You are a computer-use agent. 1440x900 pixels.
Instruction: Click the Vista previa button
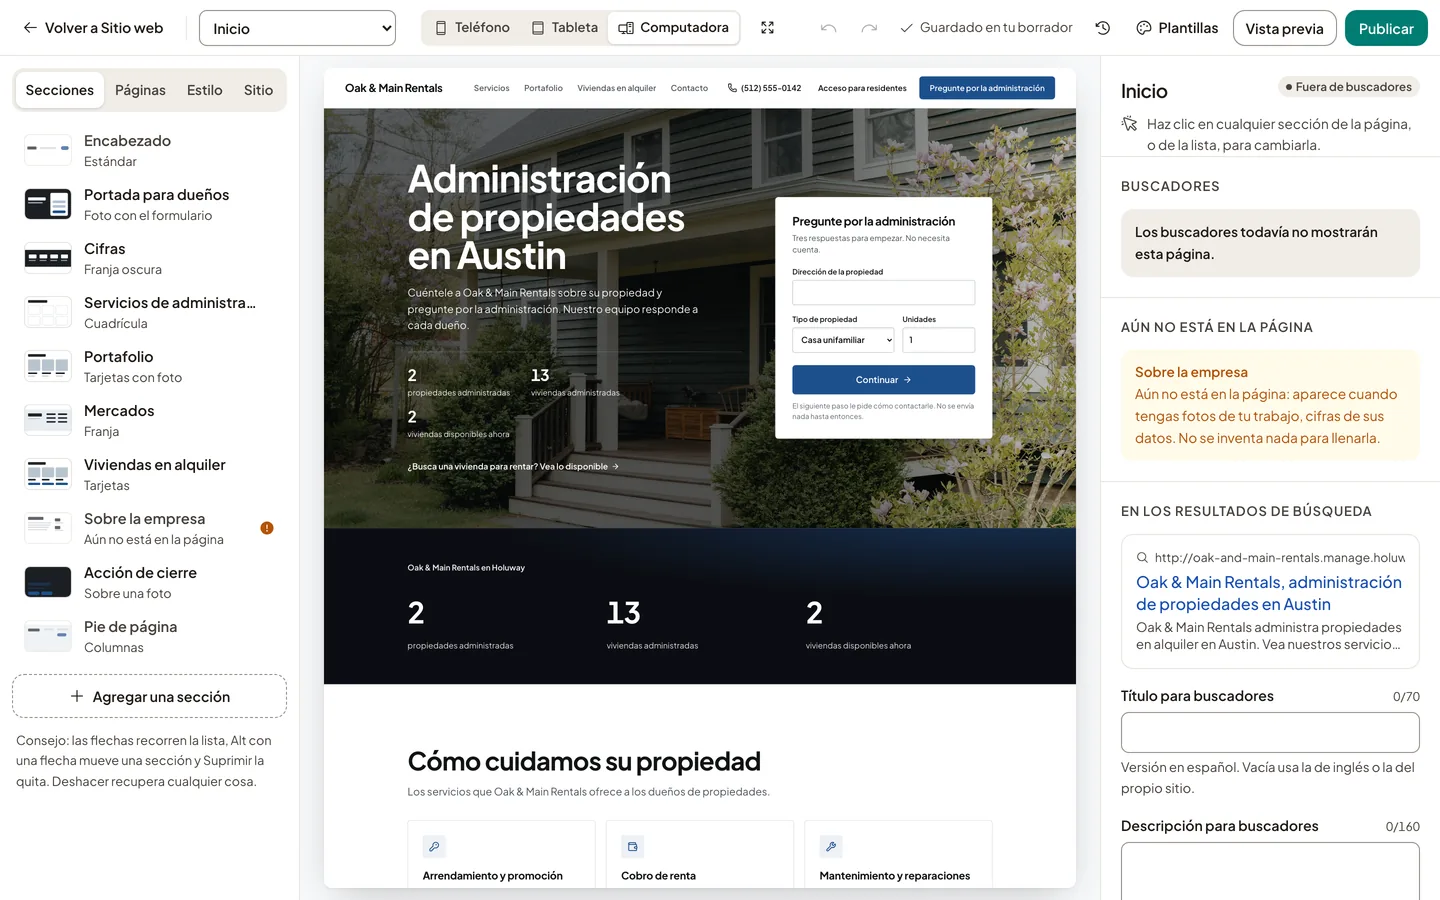1284,28
